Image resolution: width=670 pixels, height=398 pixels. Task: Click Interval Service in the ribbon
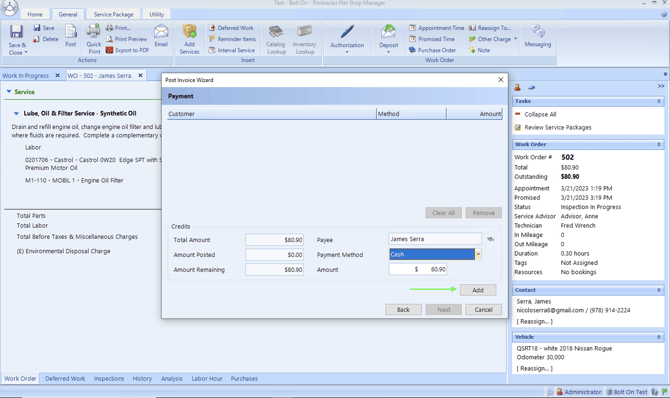[x=232, y=50]
